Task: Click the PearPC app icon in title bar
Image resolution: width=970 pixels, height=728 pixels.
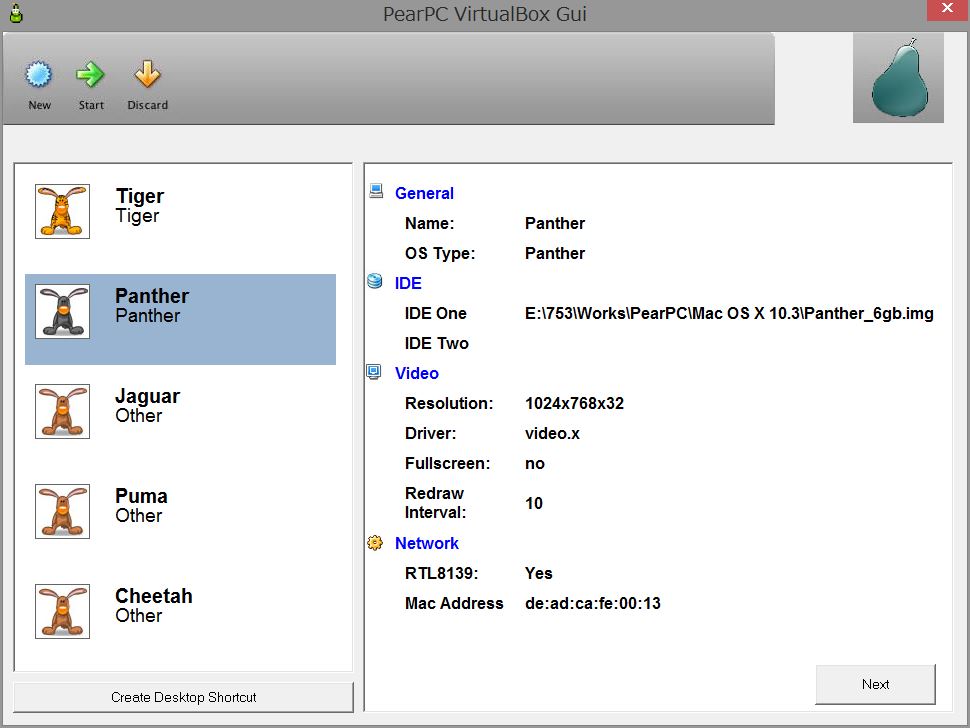Action: click(x=16, y=13)
